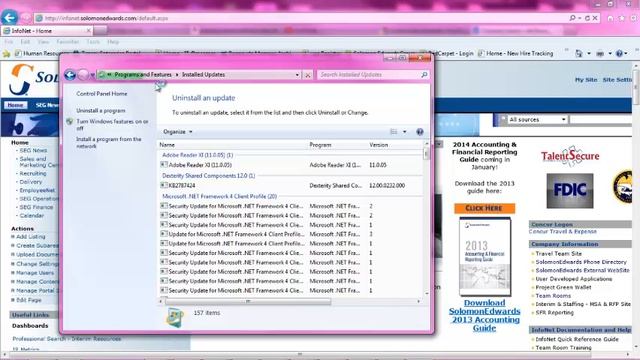Click Concur Travel & Expense link
Image resolution: width=640 pixels, height=360 pixels.
(x=562, y=231)
